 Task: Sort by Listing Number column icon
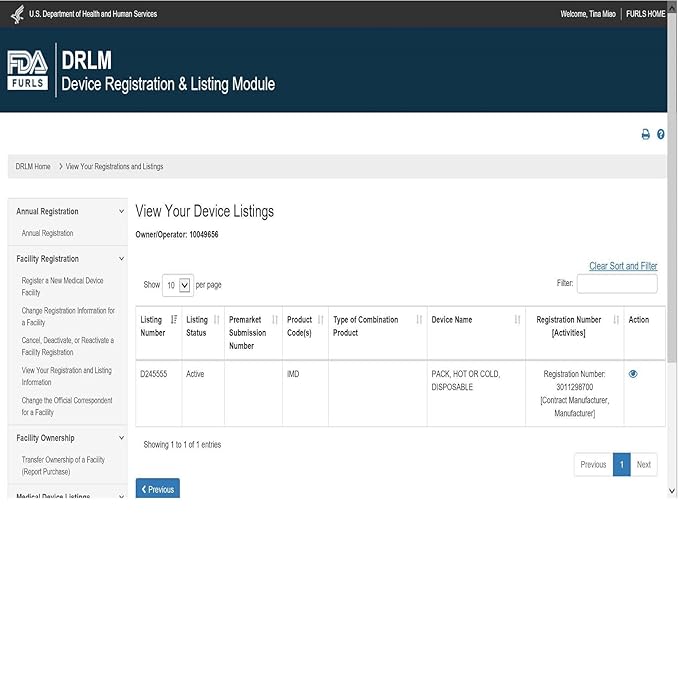pos(174,320)
